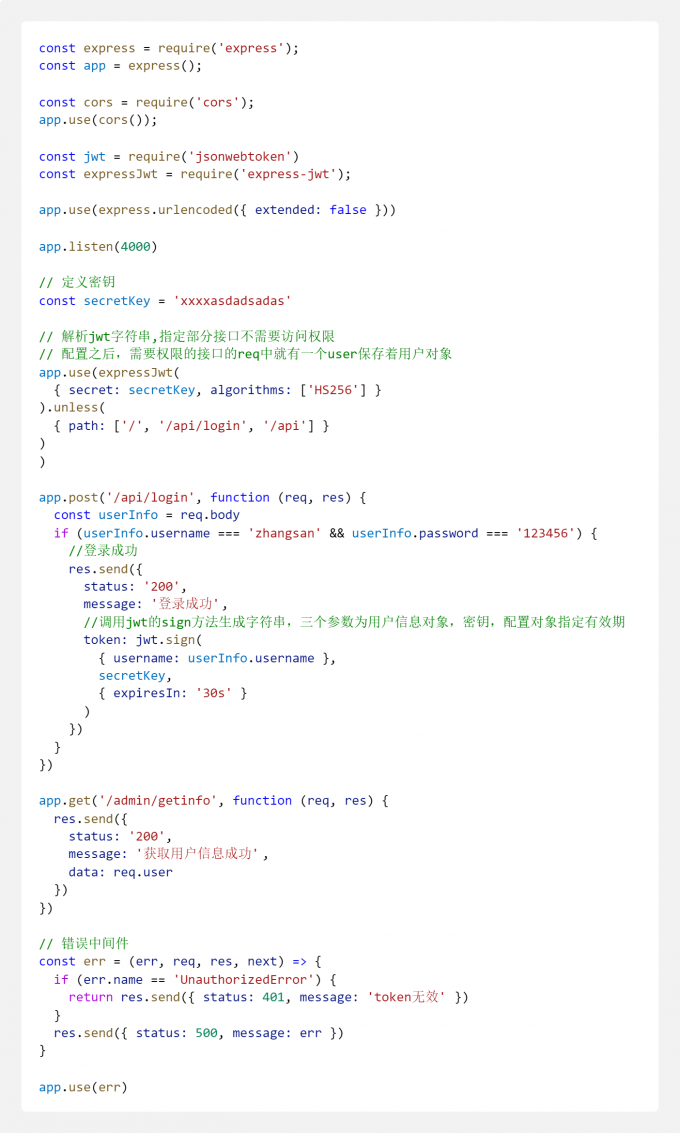Screen dimensions: 680x1133
Task: Click the line "{ expiresIn: '30s' }"
Action: tap(173, 694)
